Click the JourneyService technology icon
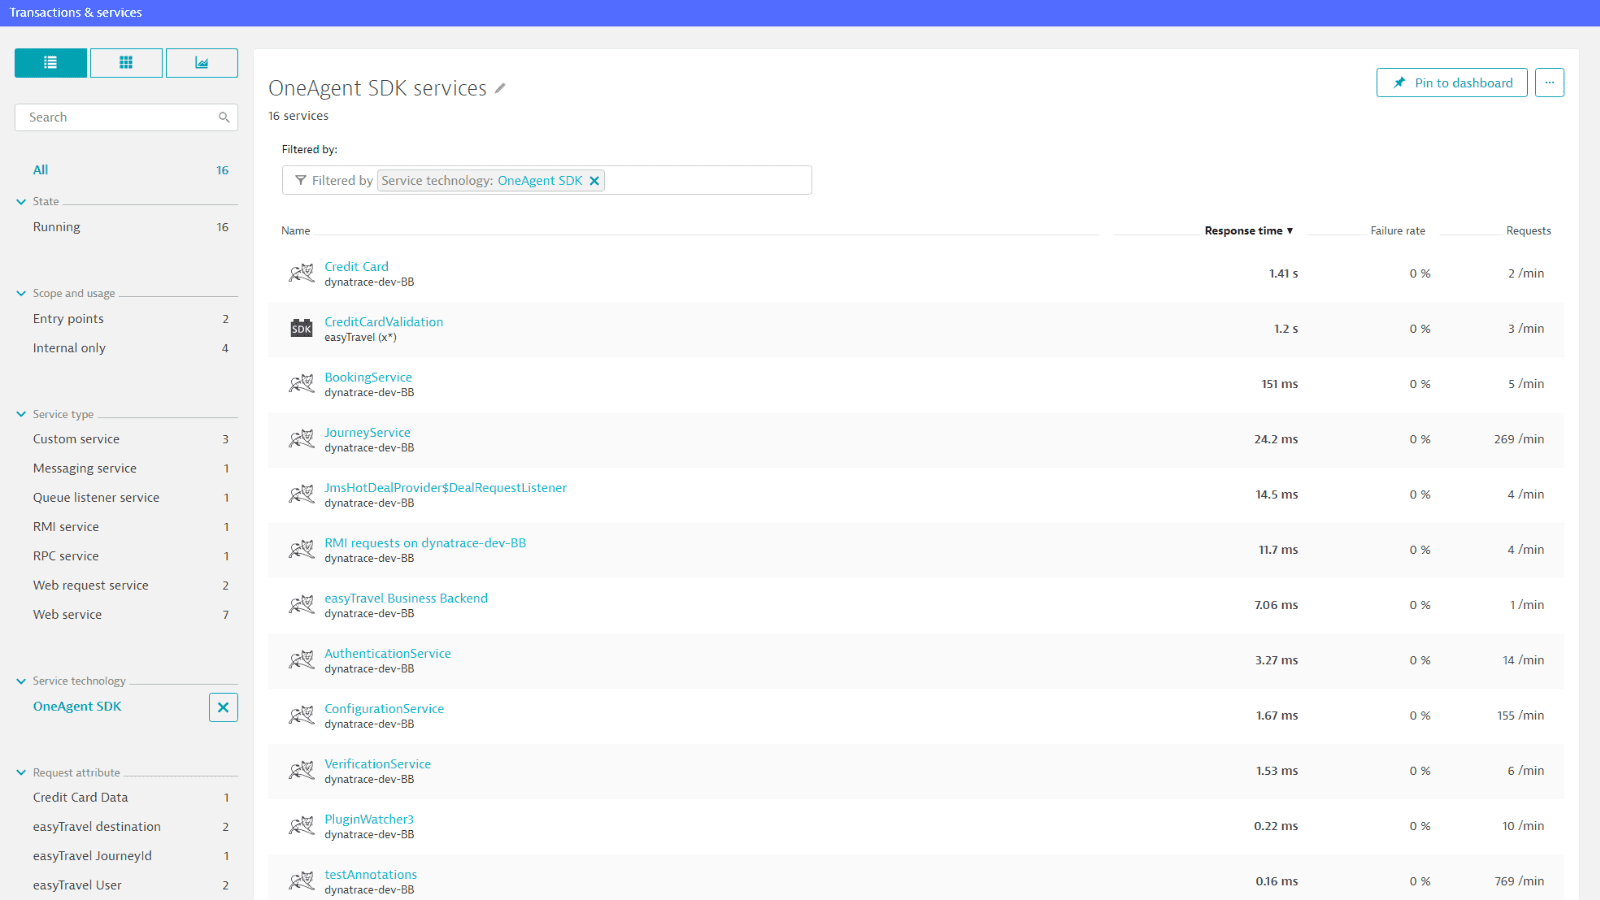1600x900 pixels. [x=301, y=439]
